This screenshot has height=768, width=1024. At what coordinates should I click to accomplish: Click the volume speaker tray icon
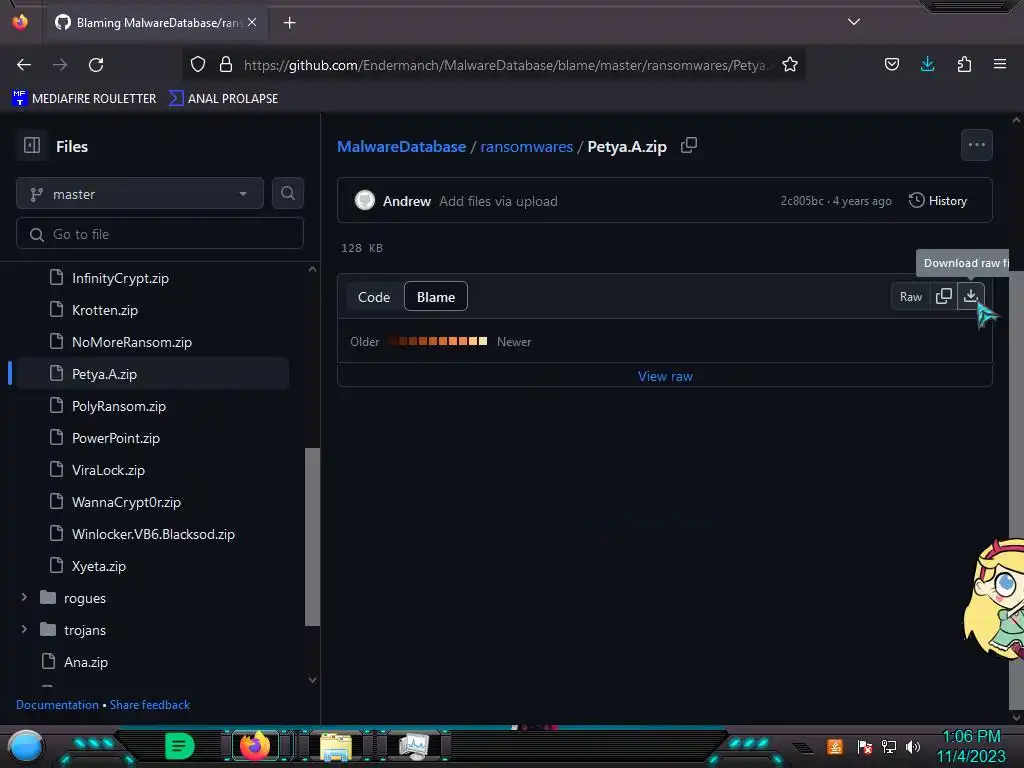tap(912, 746)
